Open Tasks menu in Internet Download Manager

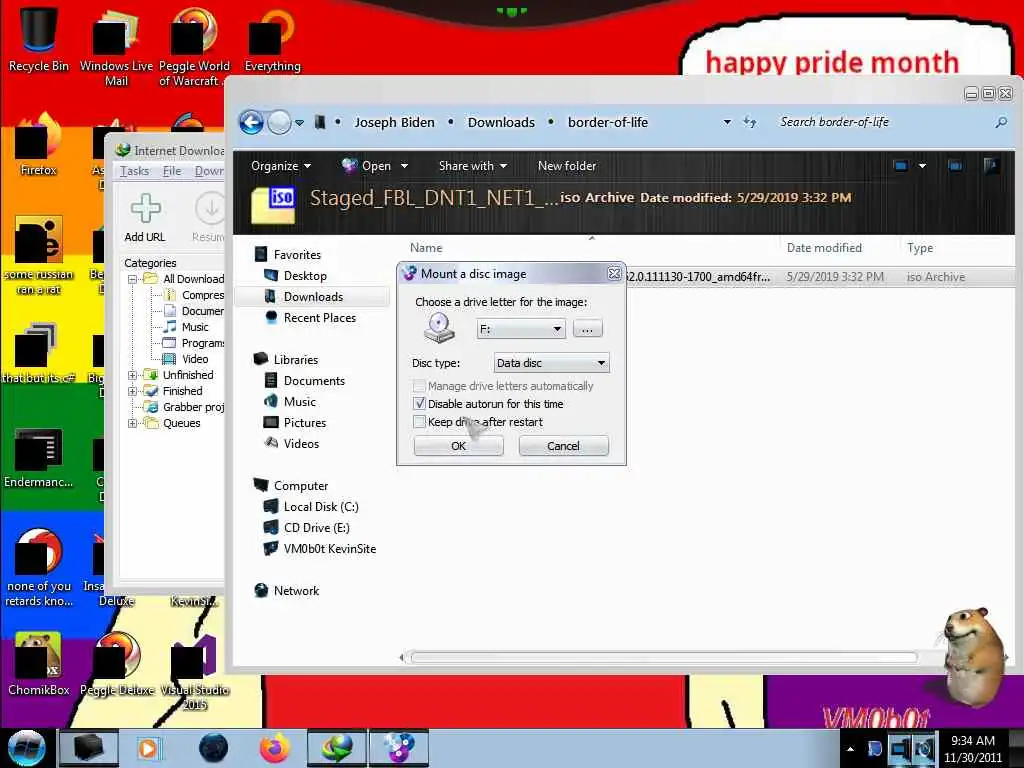135,171
